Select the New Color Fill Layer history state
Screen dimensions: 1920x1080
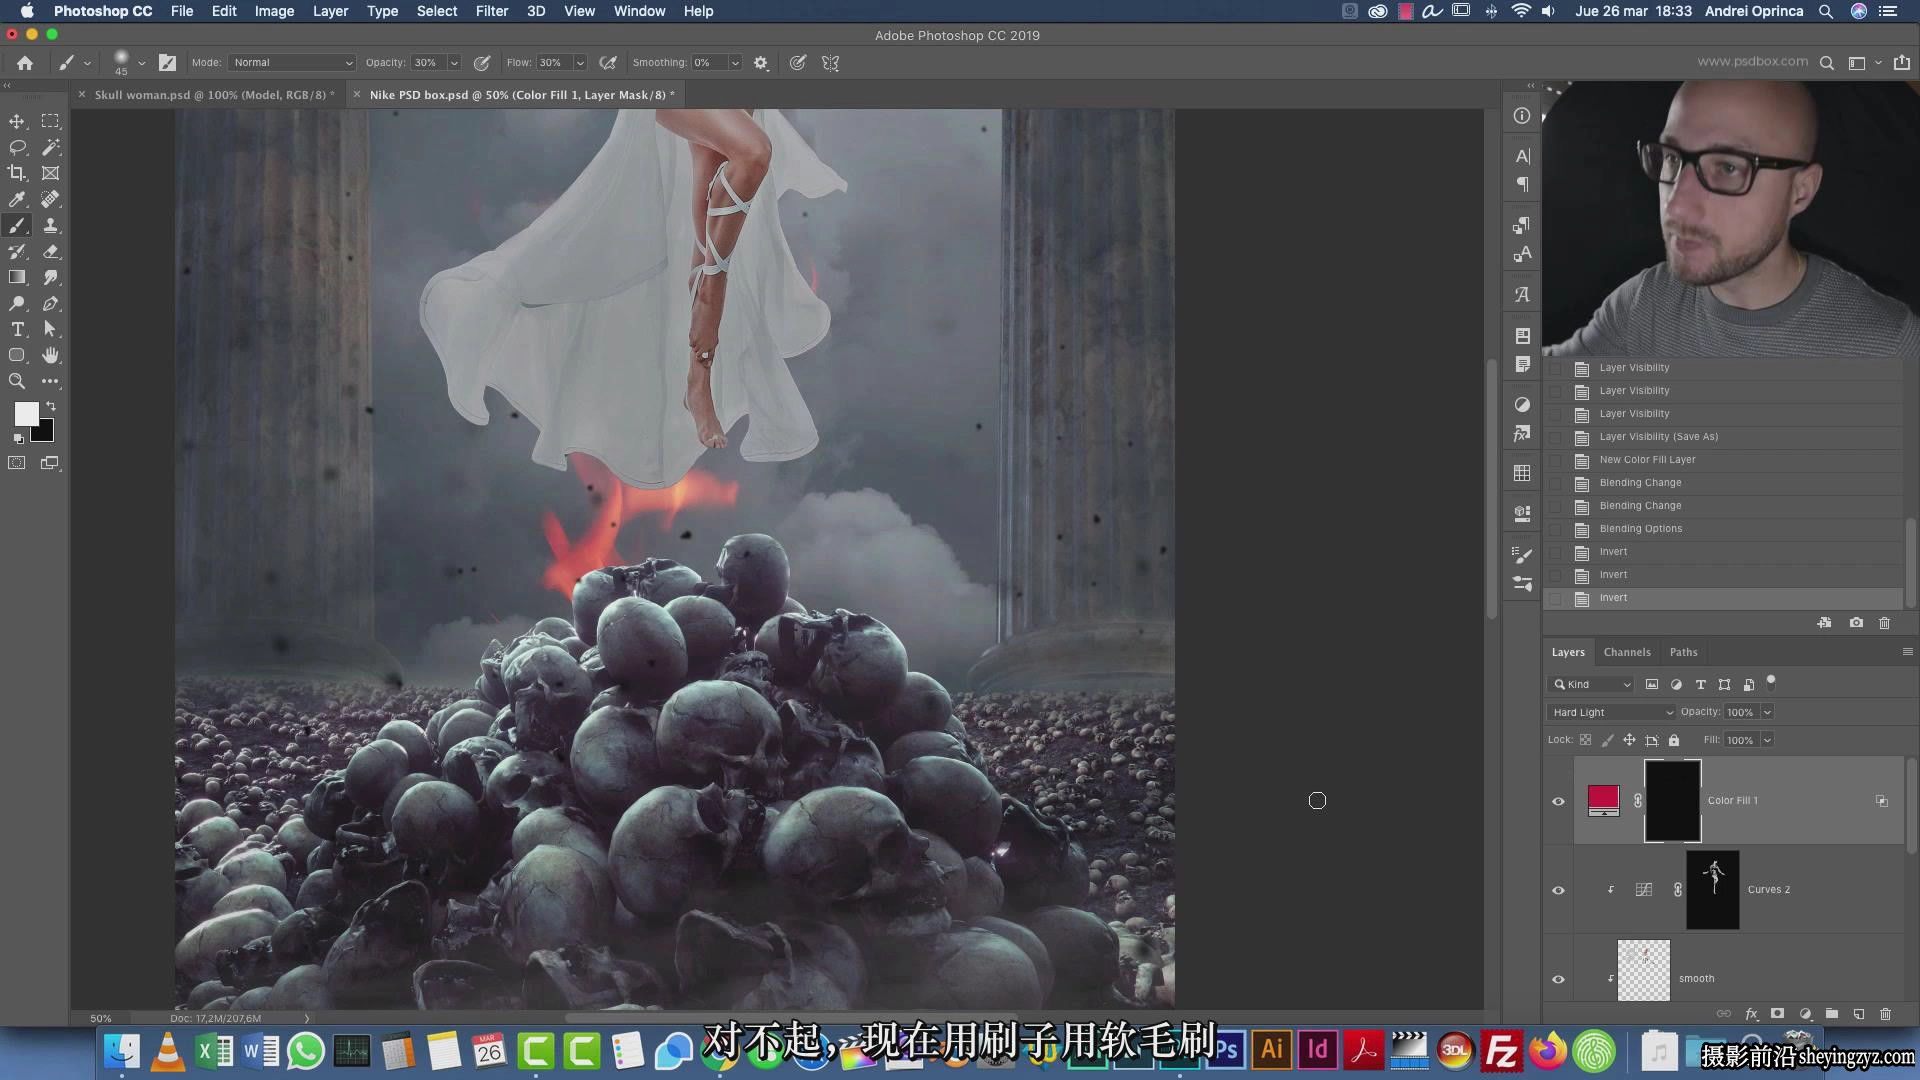pyautogui.click(x=1722, y=460)
